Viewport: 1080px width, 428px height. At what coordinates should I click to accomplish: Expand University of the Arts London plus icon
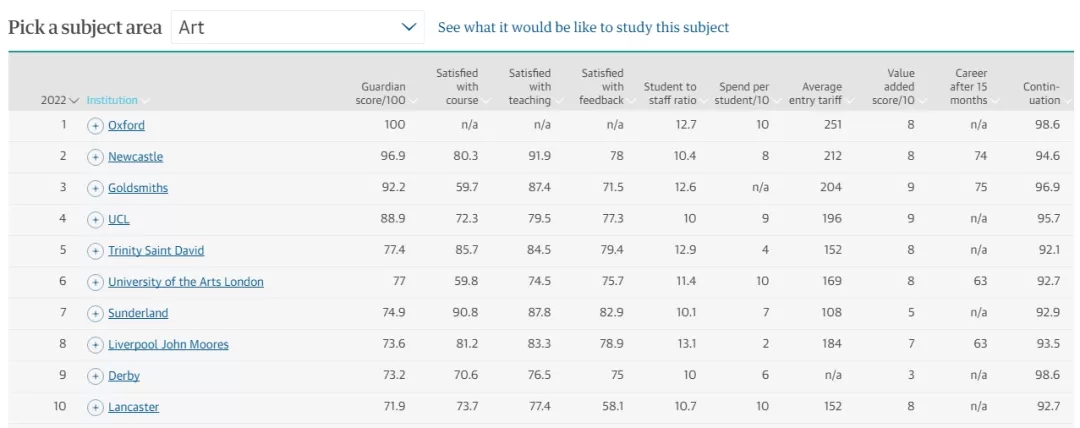point(95,283)
